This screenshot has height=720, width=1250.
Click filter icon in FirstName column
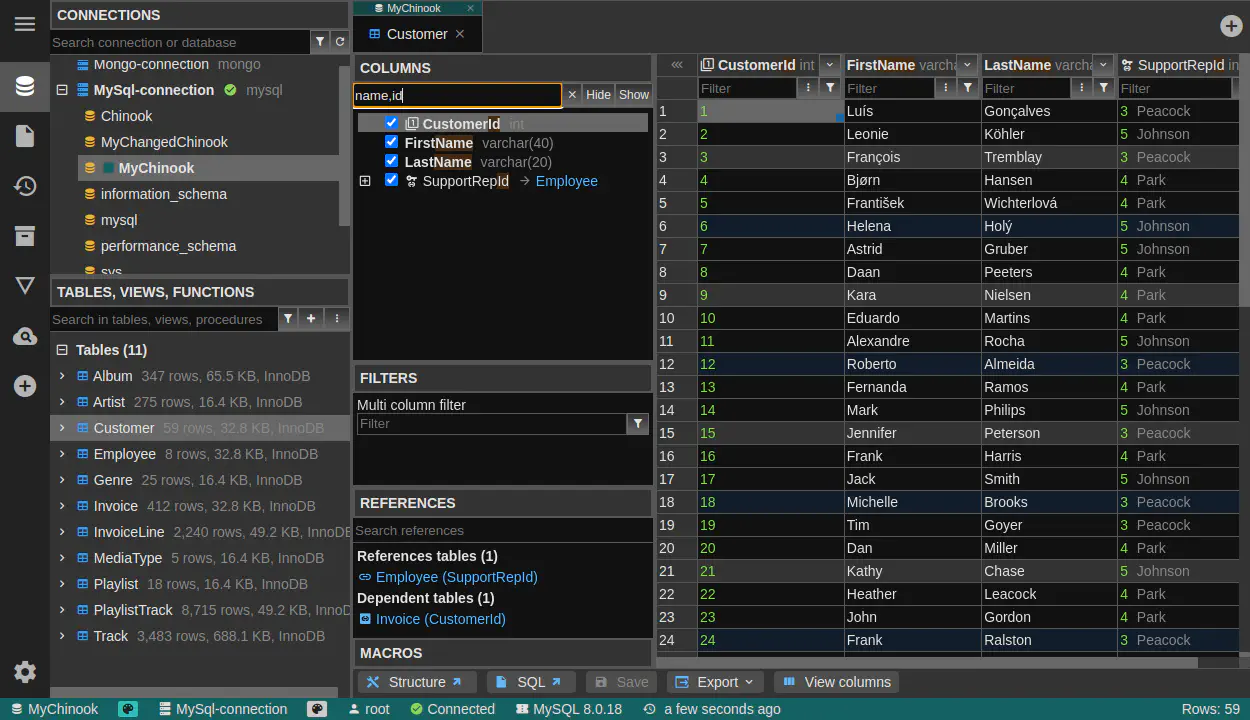pyautogui.click(x=967, y=88)
